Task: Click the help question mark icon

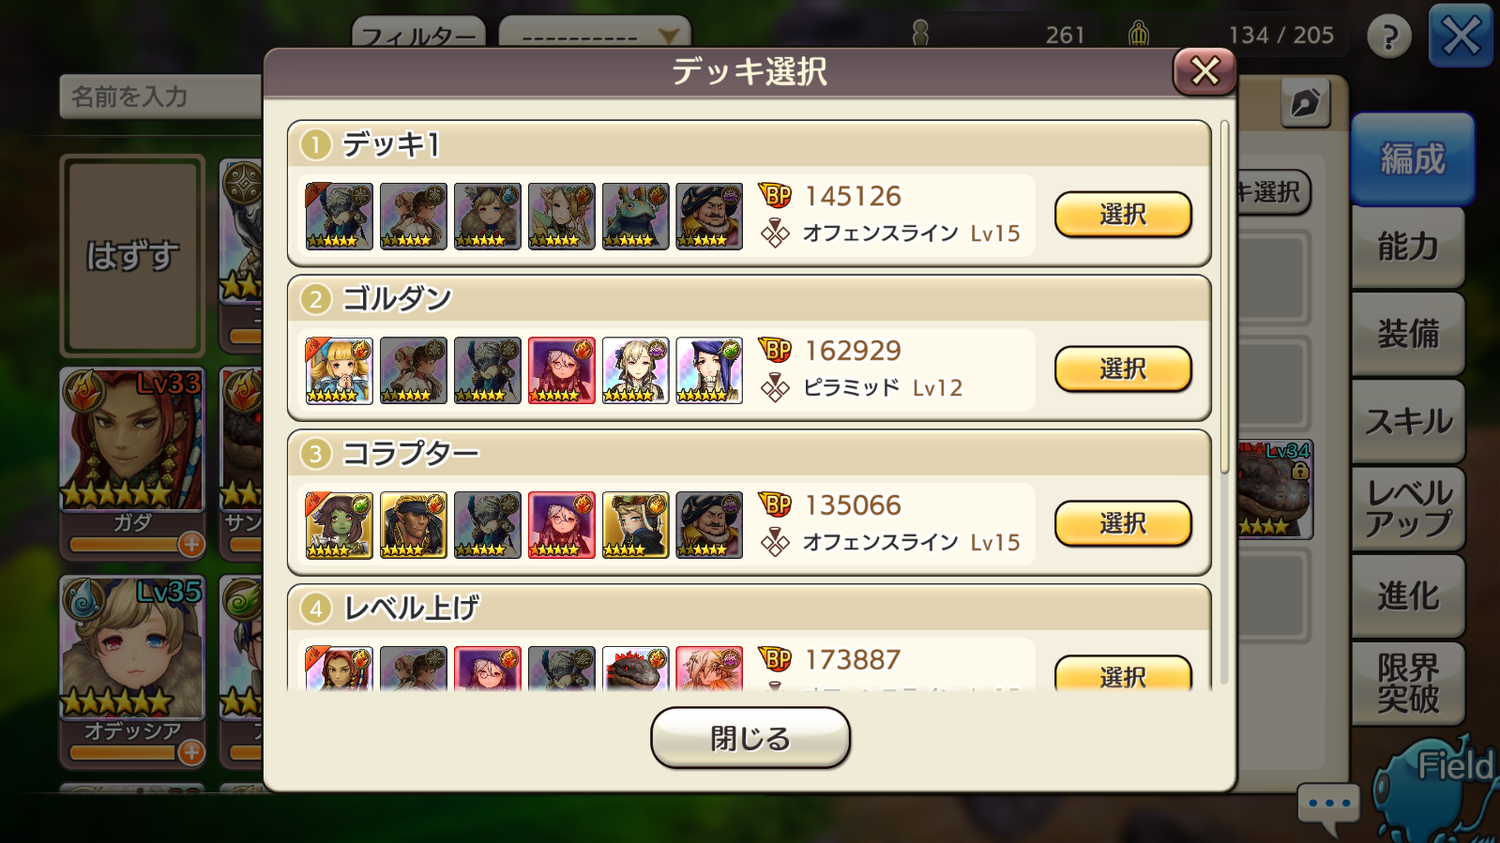Action: point(1389,37)
